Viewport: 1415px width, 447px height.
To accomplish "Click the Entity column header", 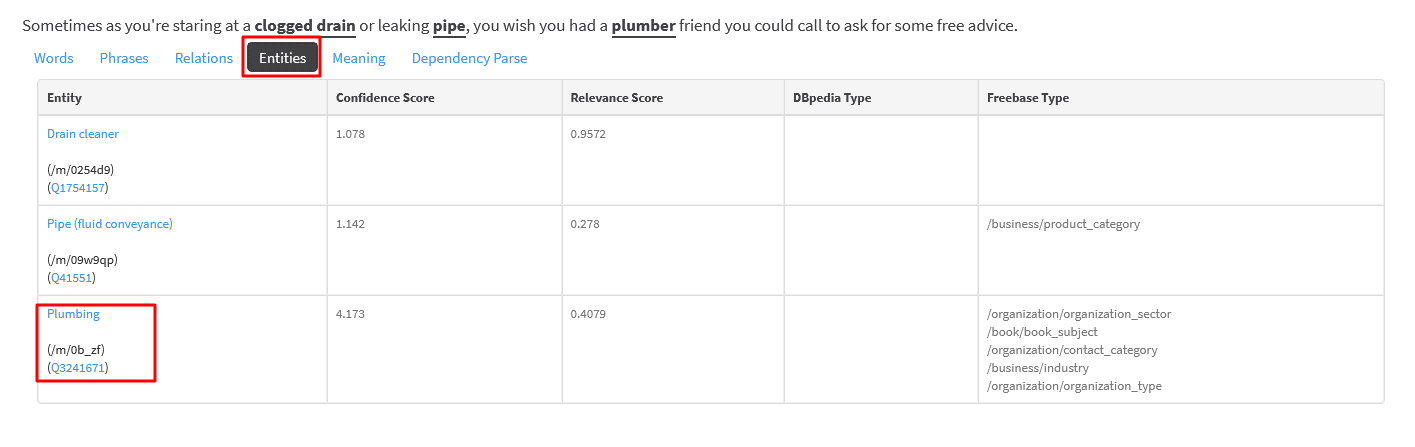I will tap(65, 98).
